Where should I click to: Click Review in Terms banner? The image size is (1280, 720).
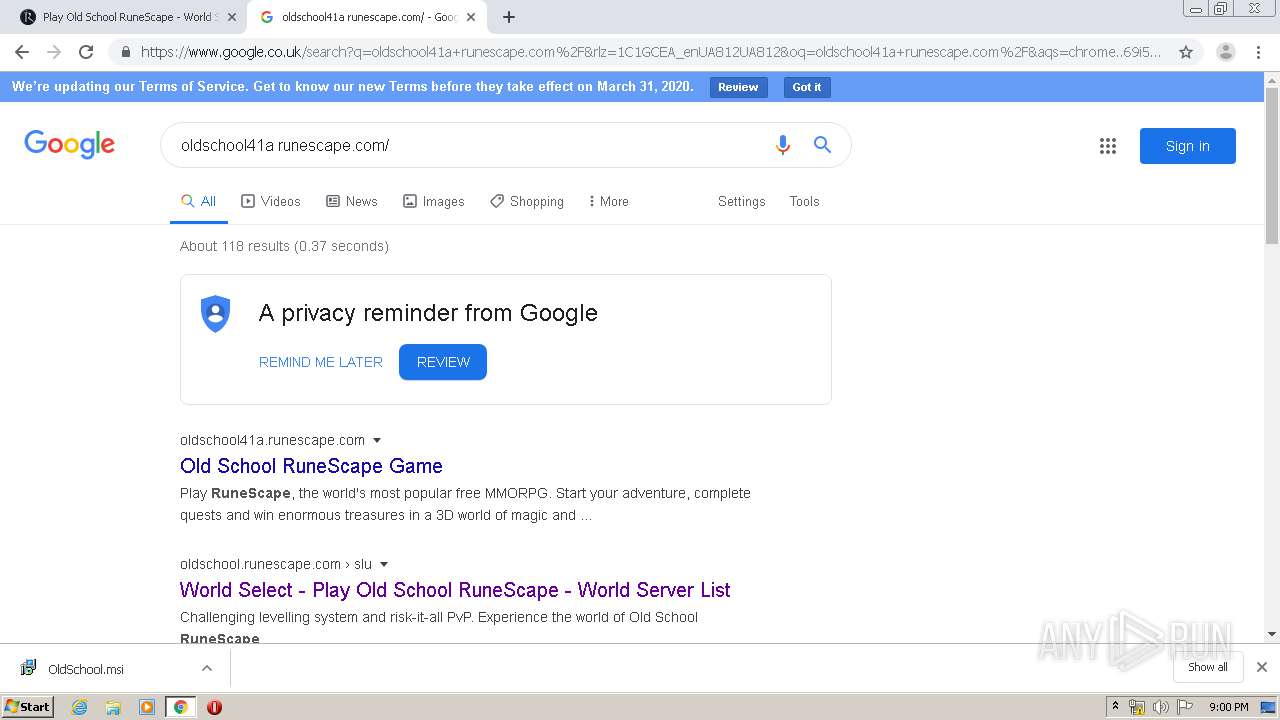(x=738, y=87)
